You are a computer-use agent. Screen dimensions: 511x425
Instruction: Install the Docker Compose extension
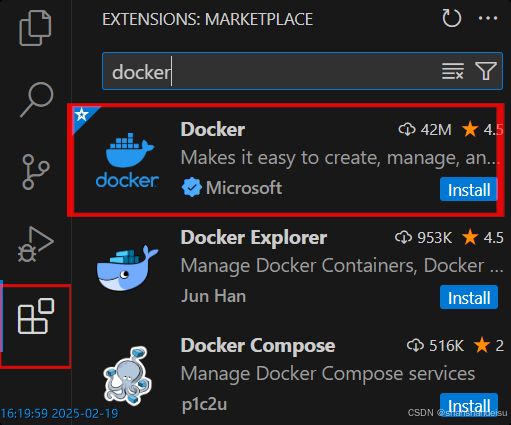click(469, 405)
